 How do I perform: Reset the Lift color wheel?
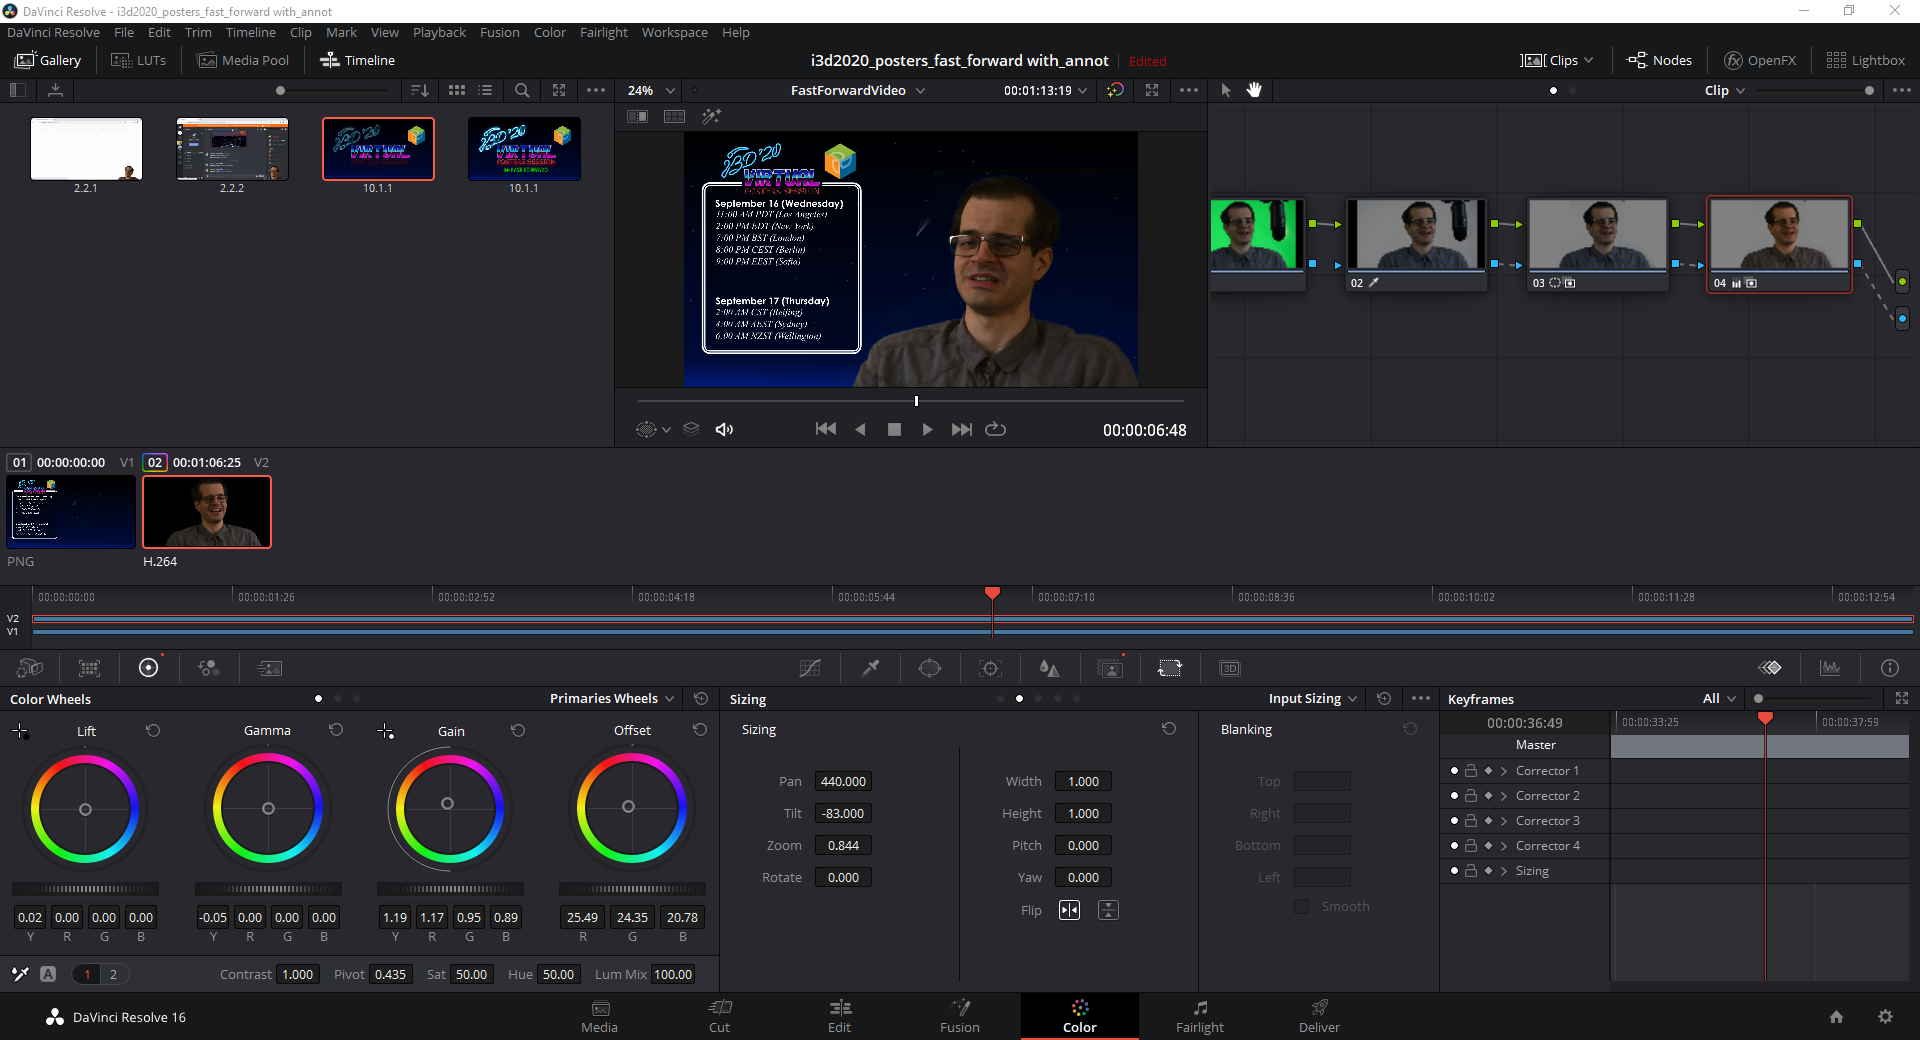tap(153, 731)
